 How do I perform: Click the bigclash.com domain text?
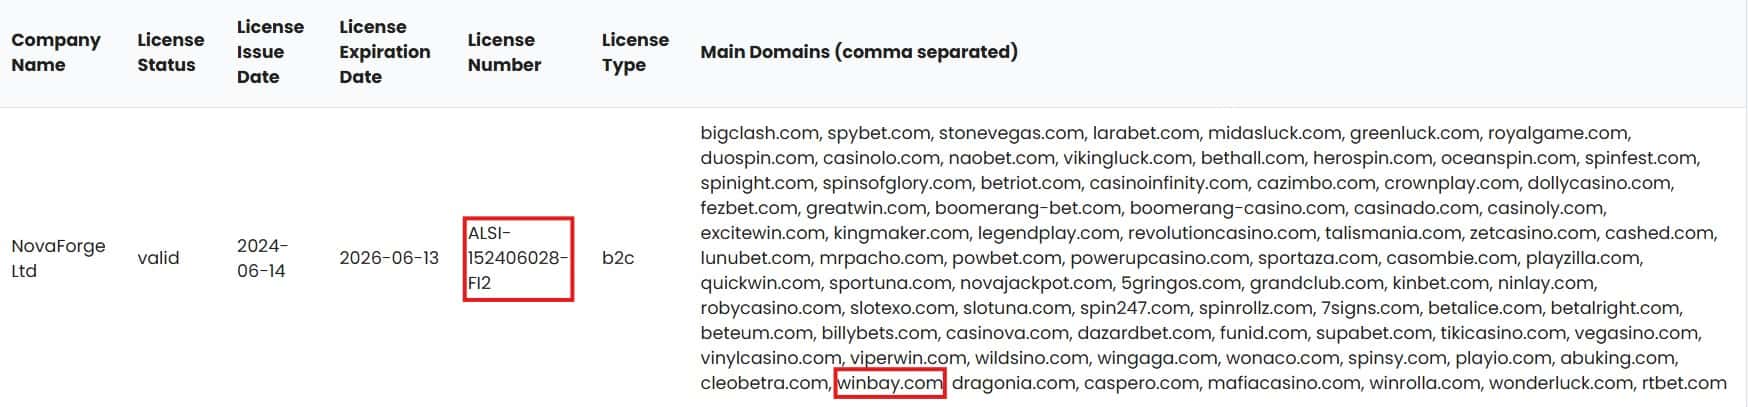pyautogui.click(x=760, y=133)
